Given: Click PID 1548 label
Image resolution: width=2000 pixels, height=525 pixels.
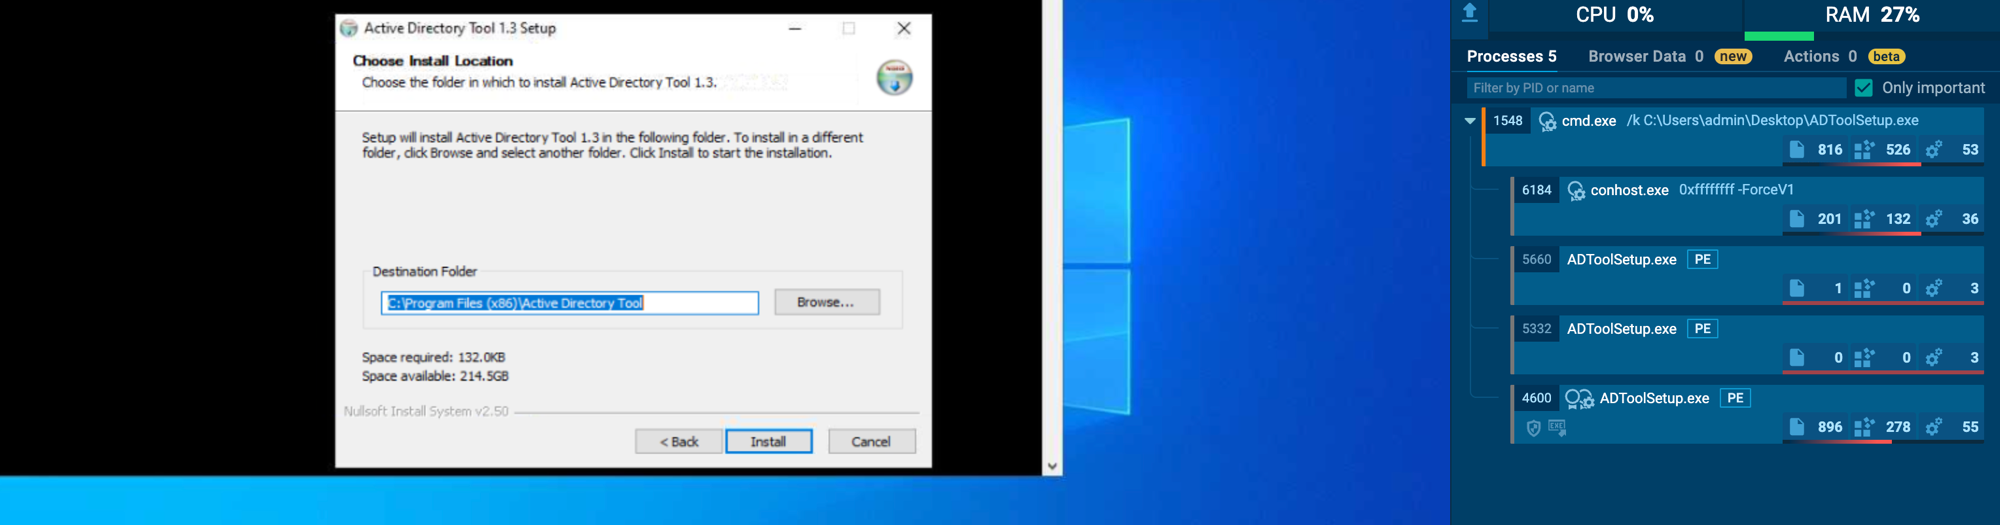Looking at the screenshot, I should (1507, 121).
